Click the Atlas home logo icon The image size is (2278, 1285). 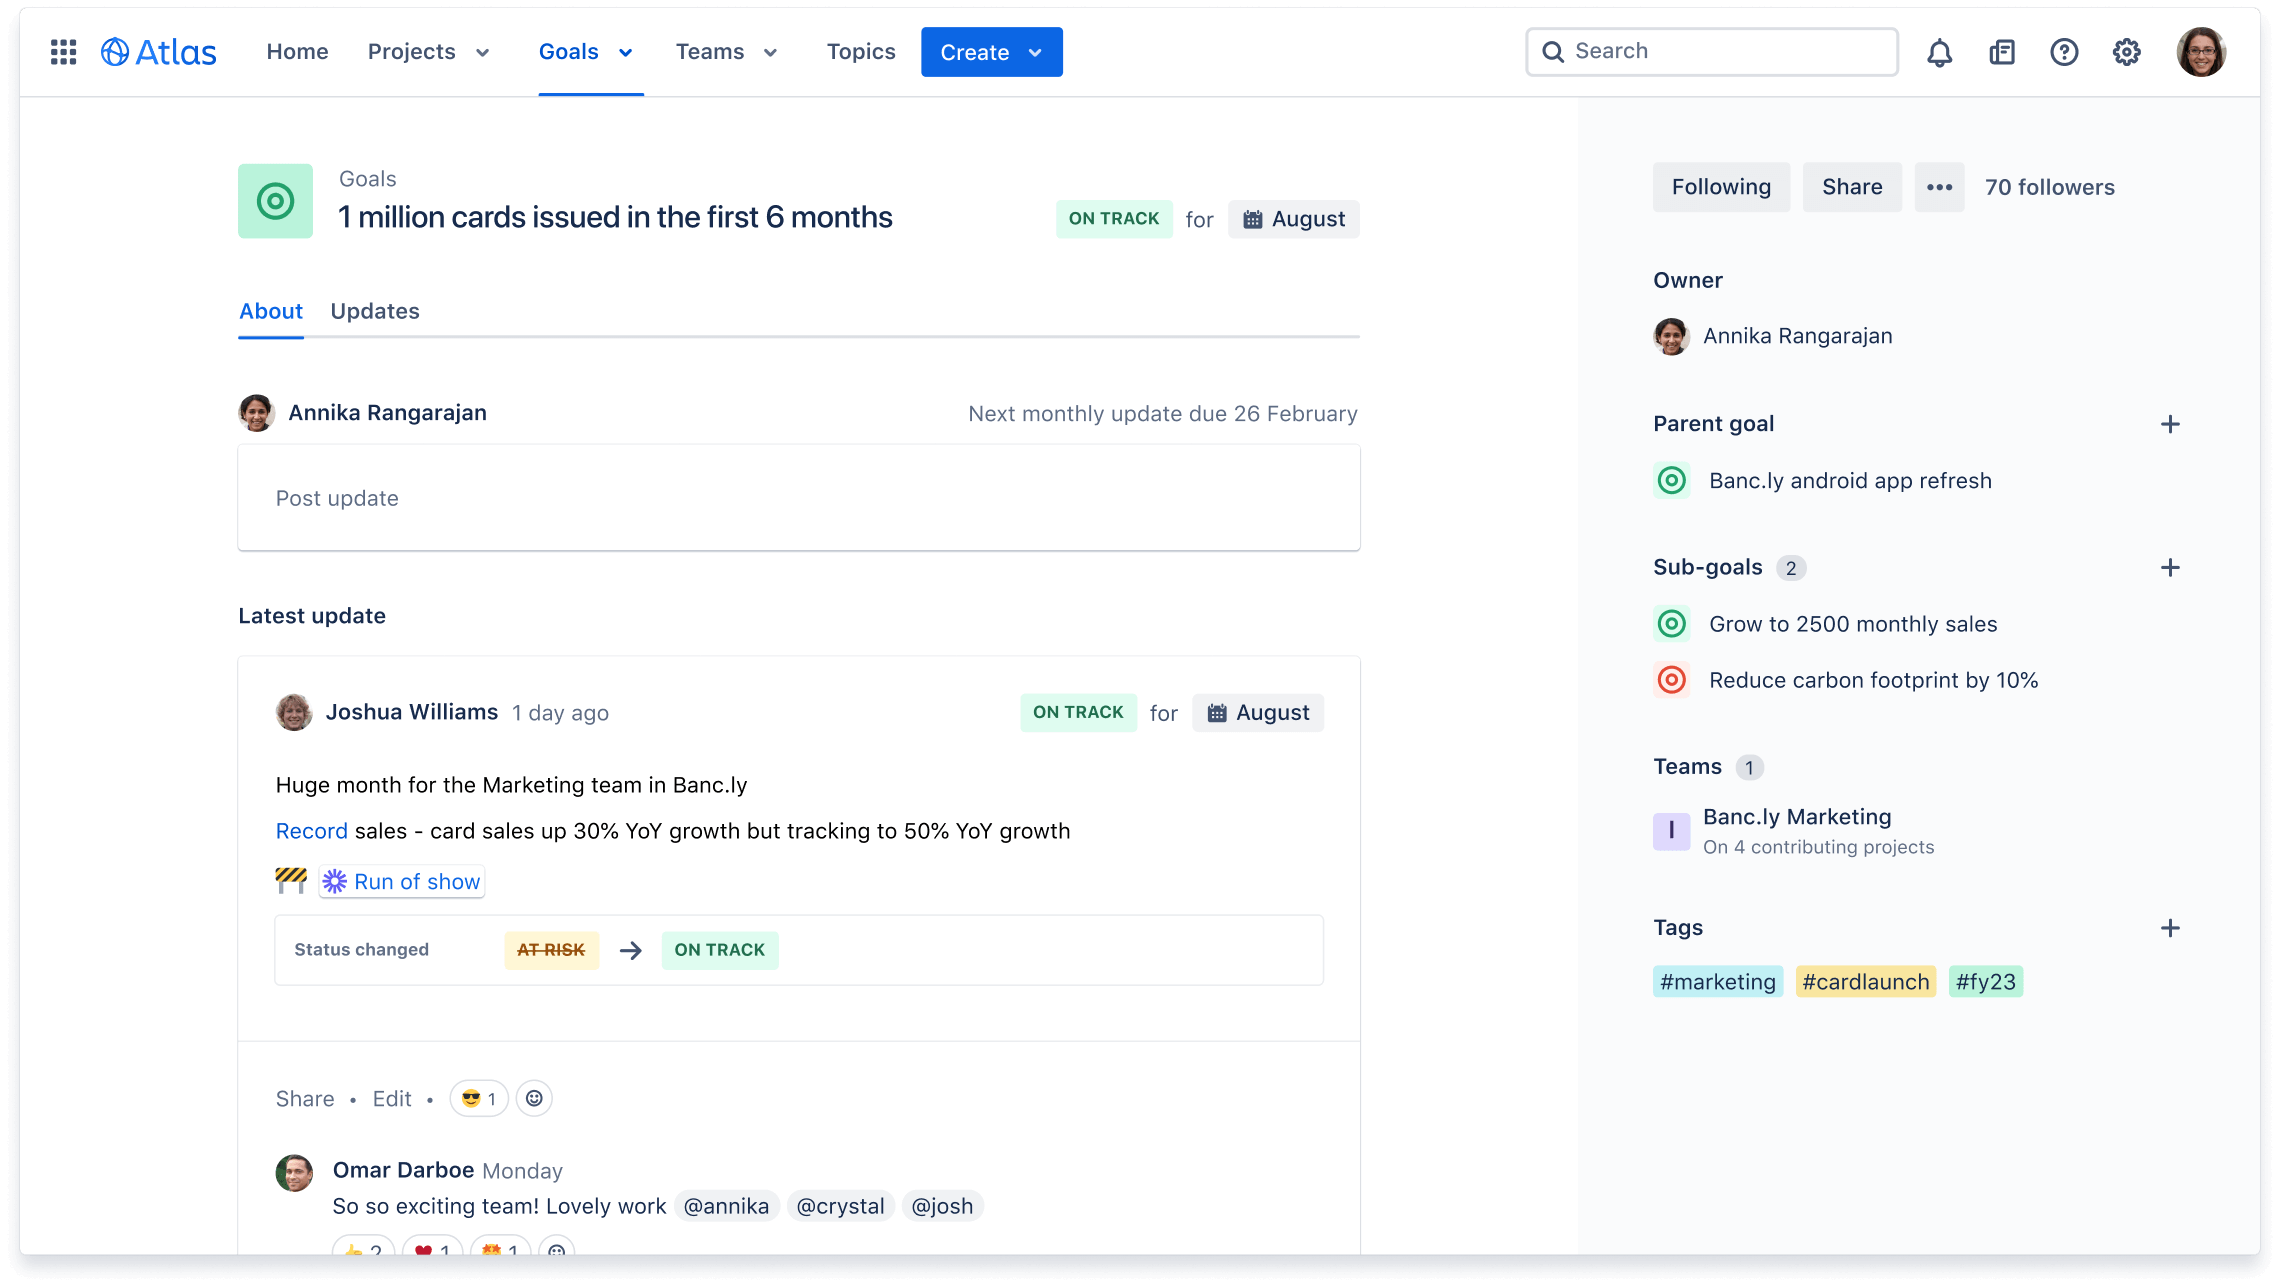(117, 50)
